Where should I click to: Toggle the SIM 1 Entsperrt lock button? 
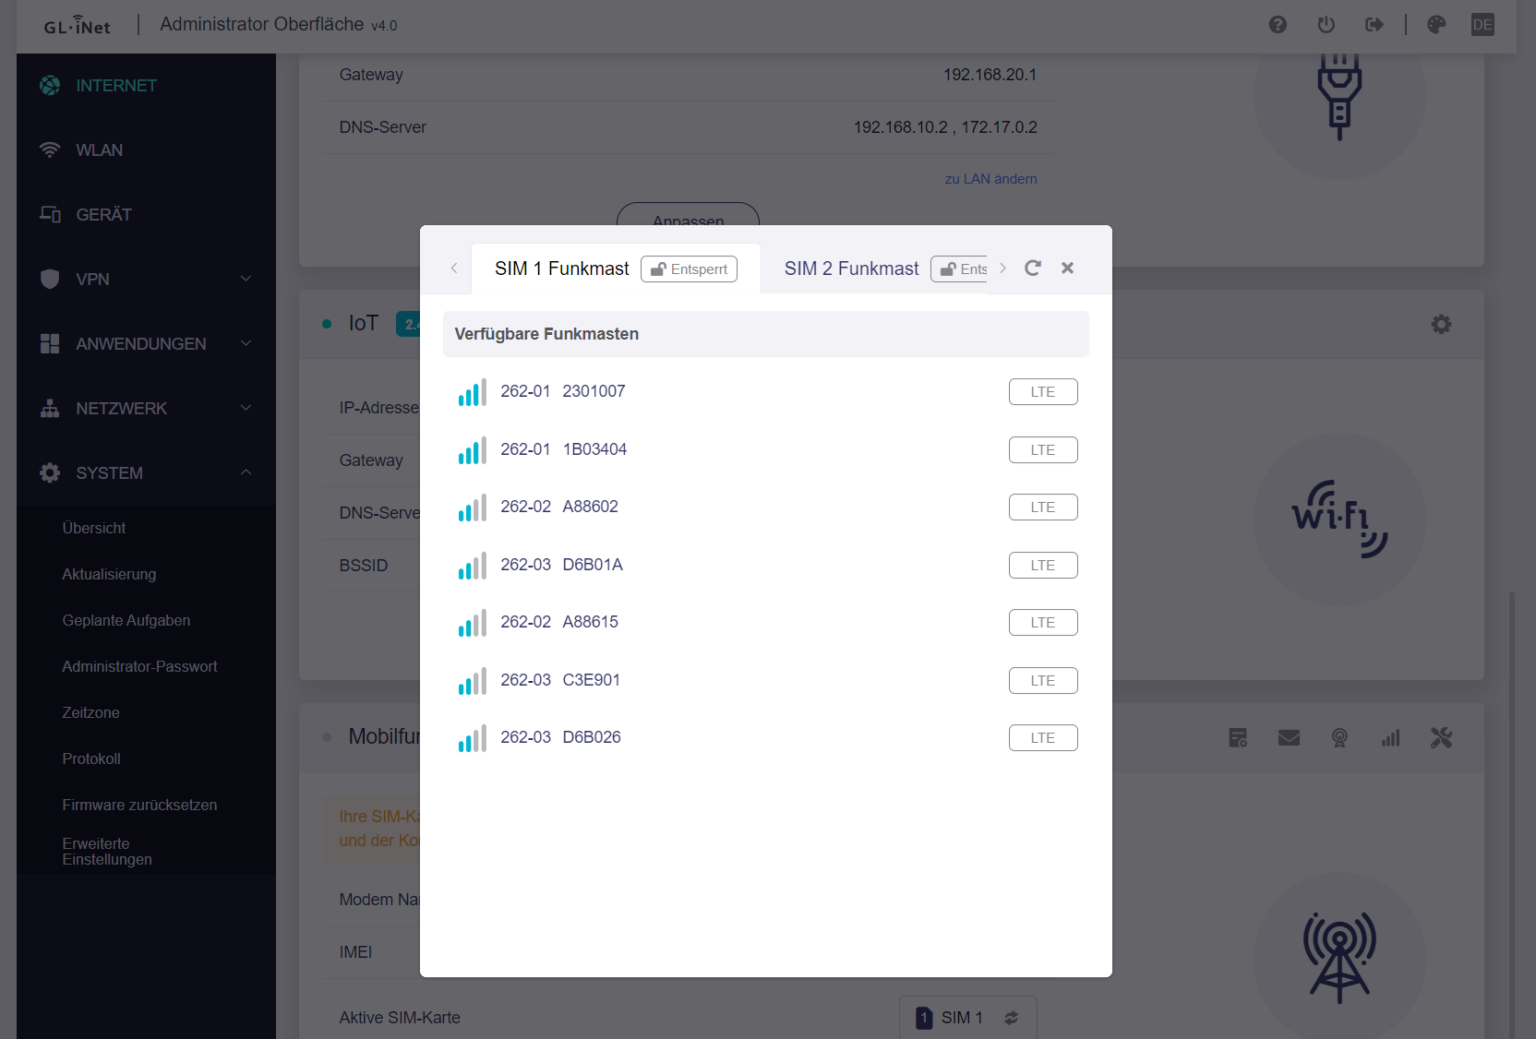[x=689, y=269]
